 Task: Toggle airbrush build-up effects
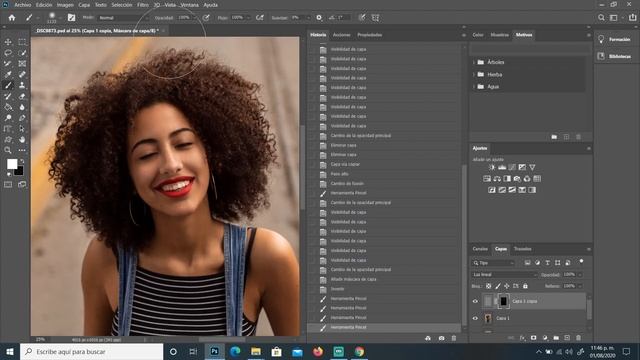pyautogui.click(x=260, y=18)
